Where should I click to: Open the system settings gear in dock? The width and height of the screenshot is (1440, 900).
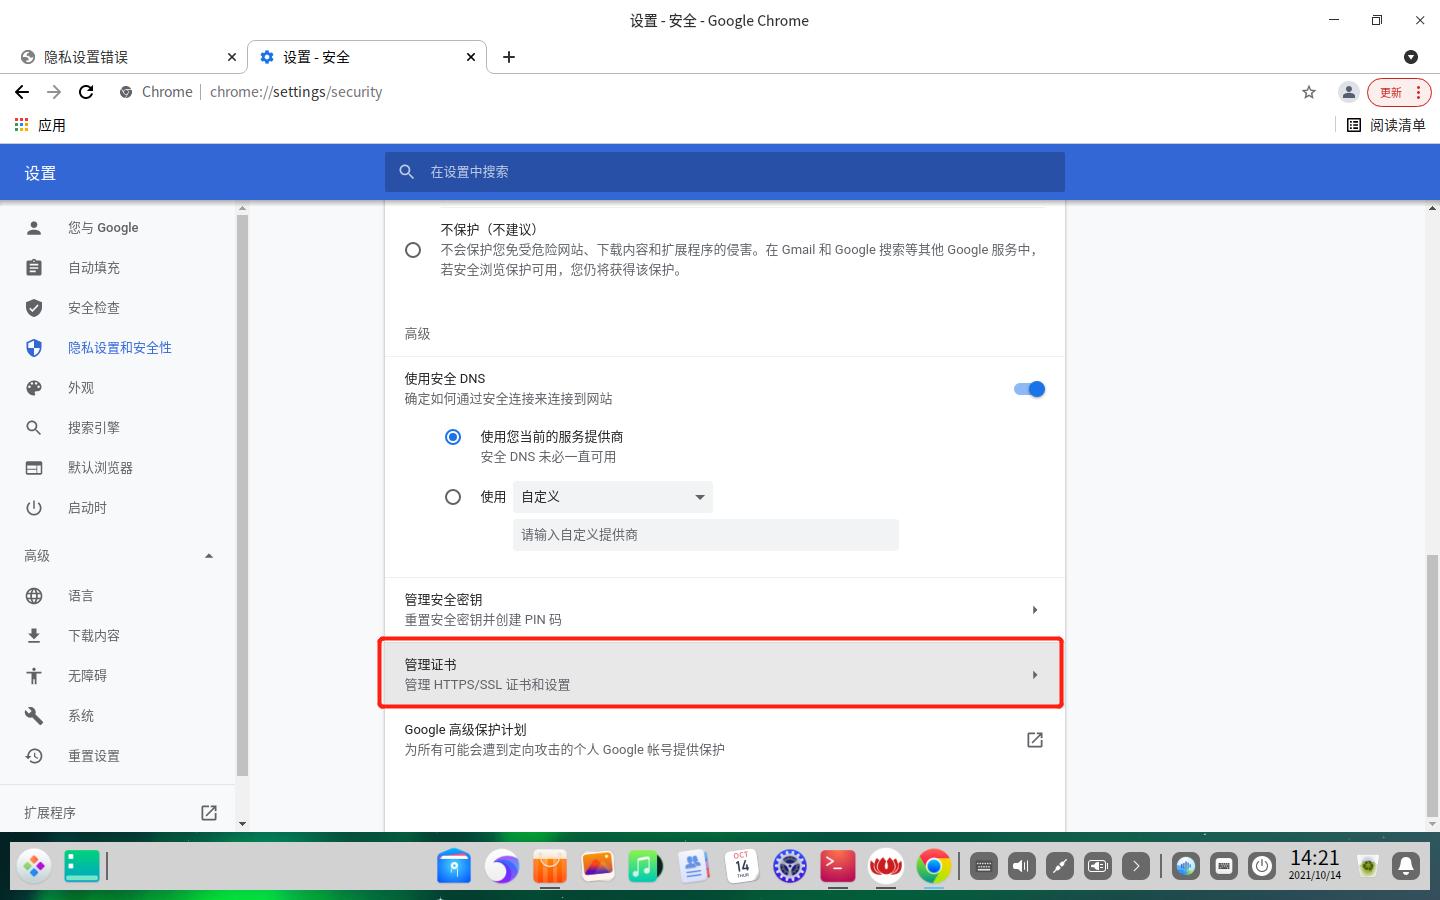point(790,866)
